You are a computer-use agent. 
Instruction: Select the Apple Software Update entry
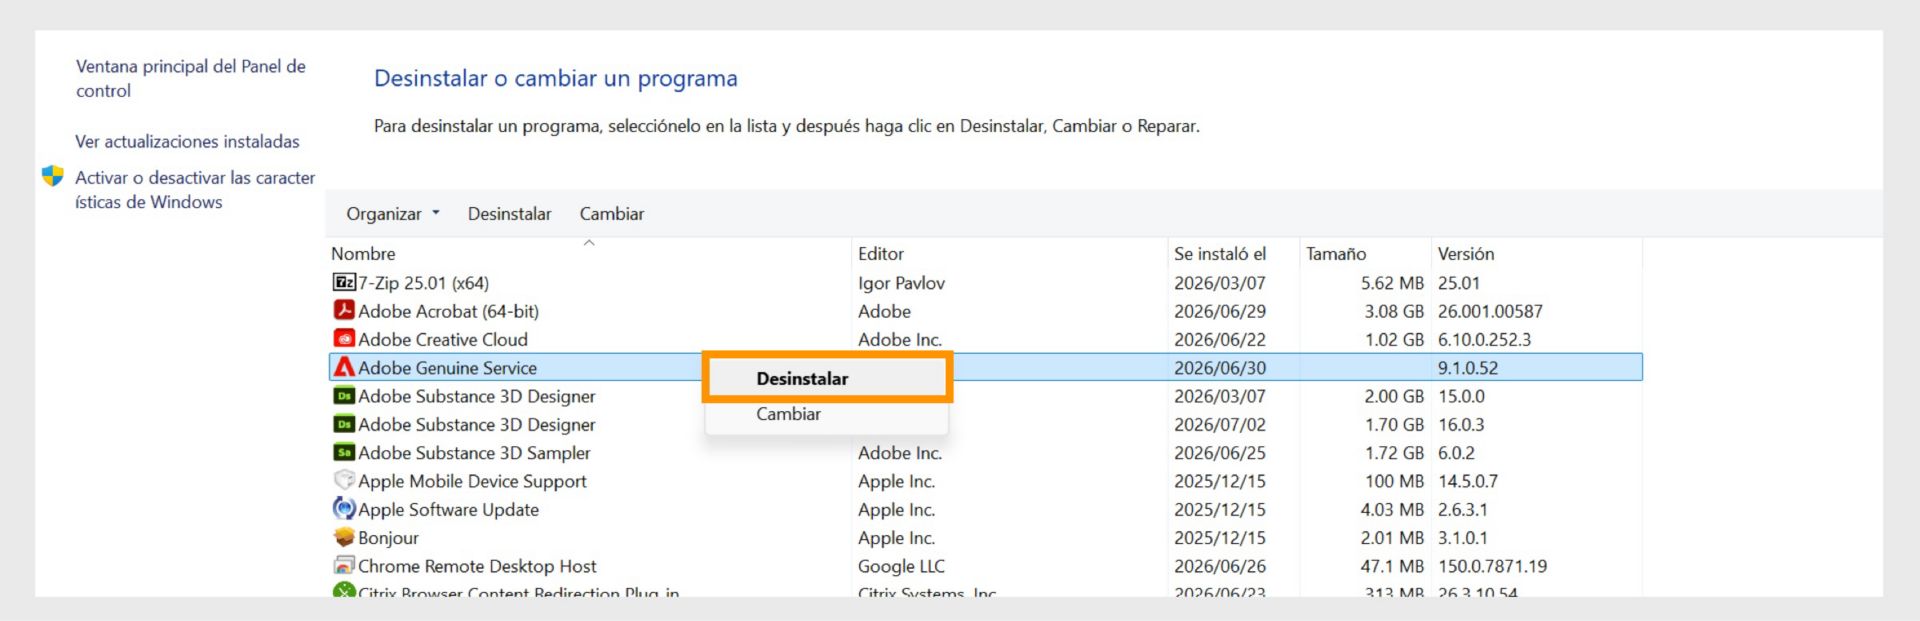985,509
